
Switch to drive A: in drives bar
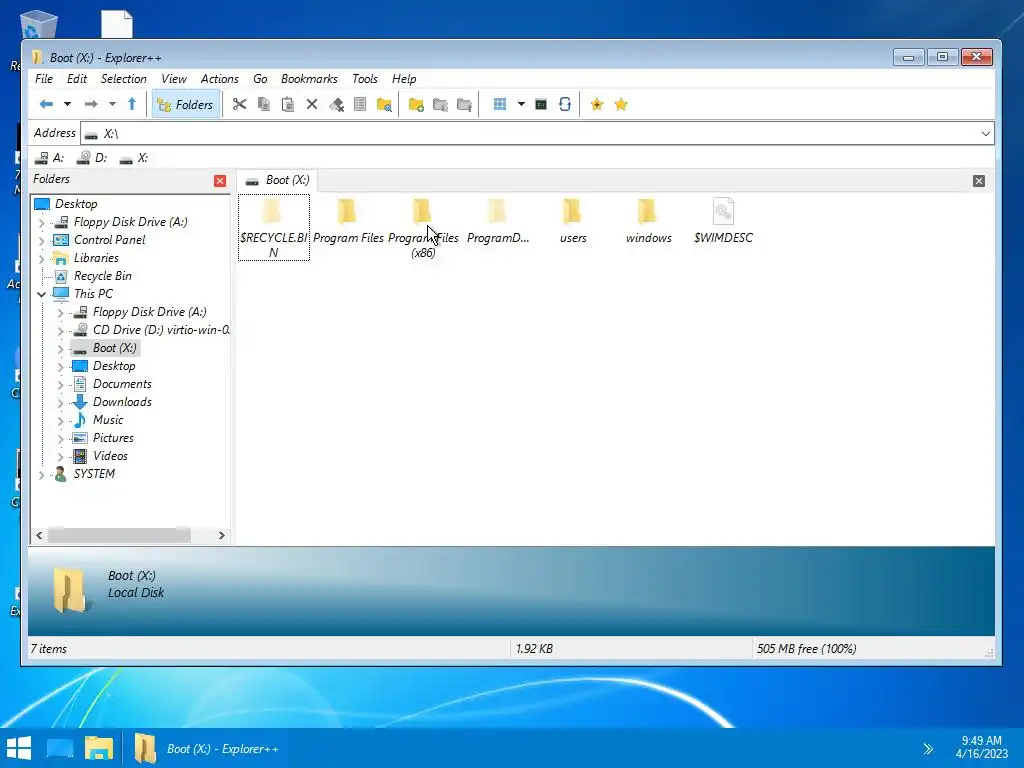pos(50,158)
